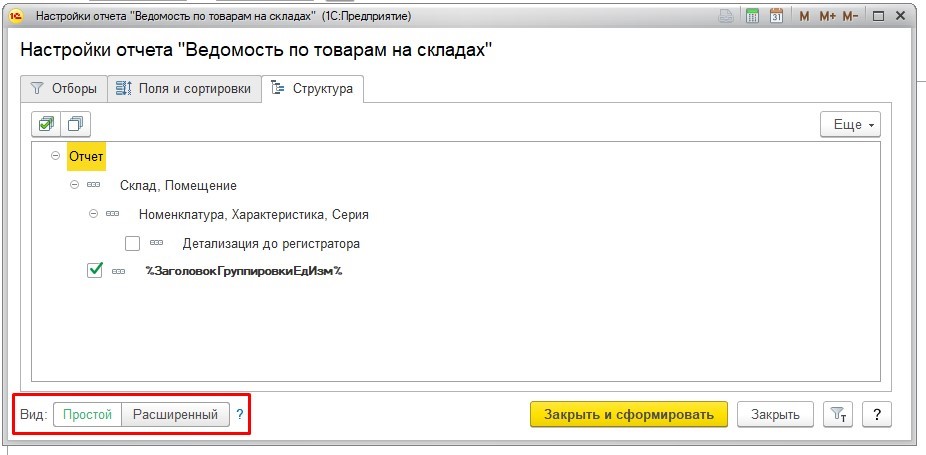Screen dimensions: 926x455
Task: Open the Еще dropdown menu
Action: 849,125
